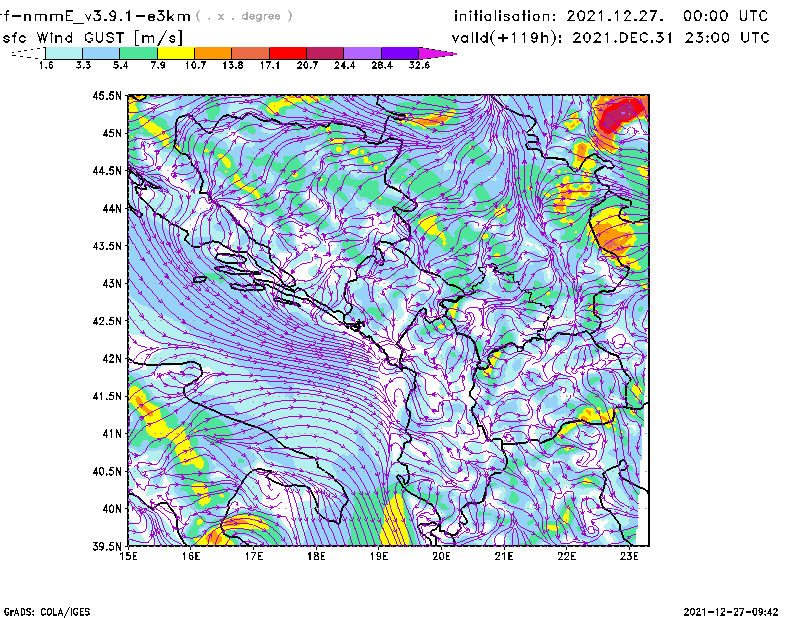Click the legend value 17.1
Image resolution: width=800 pixels, height=618 pixels.
pyautogui.click(x=270, y=65)
